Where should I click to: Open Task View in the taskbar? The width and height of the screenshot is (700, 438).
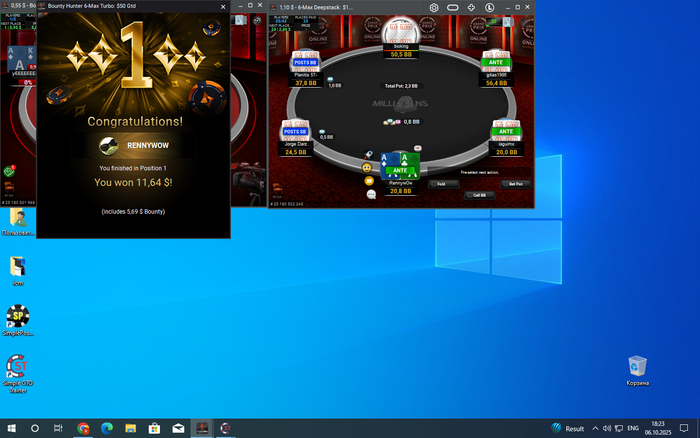[x=58, y=428]
